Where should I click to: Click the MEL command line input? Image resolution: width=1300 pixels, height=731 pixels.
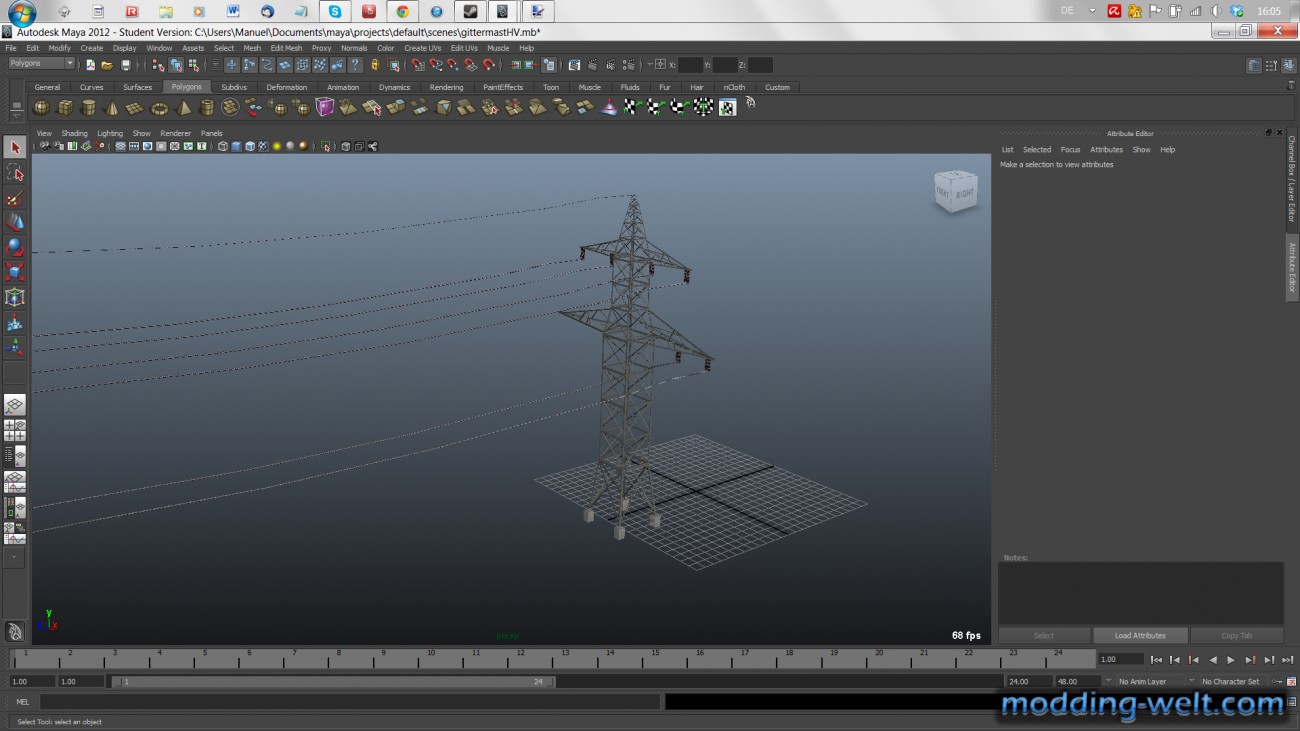[350, 702]
